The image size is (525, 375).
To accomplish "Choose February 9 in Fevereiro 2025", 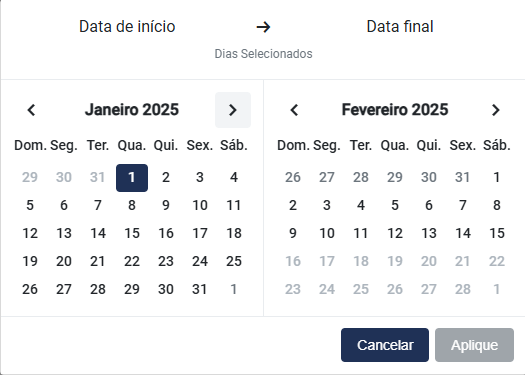I will pos(293,233).
